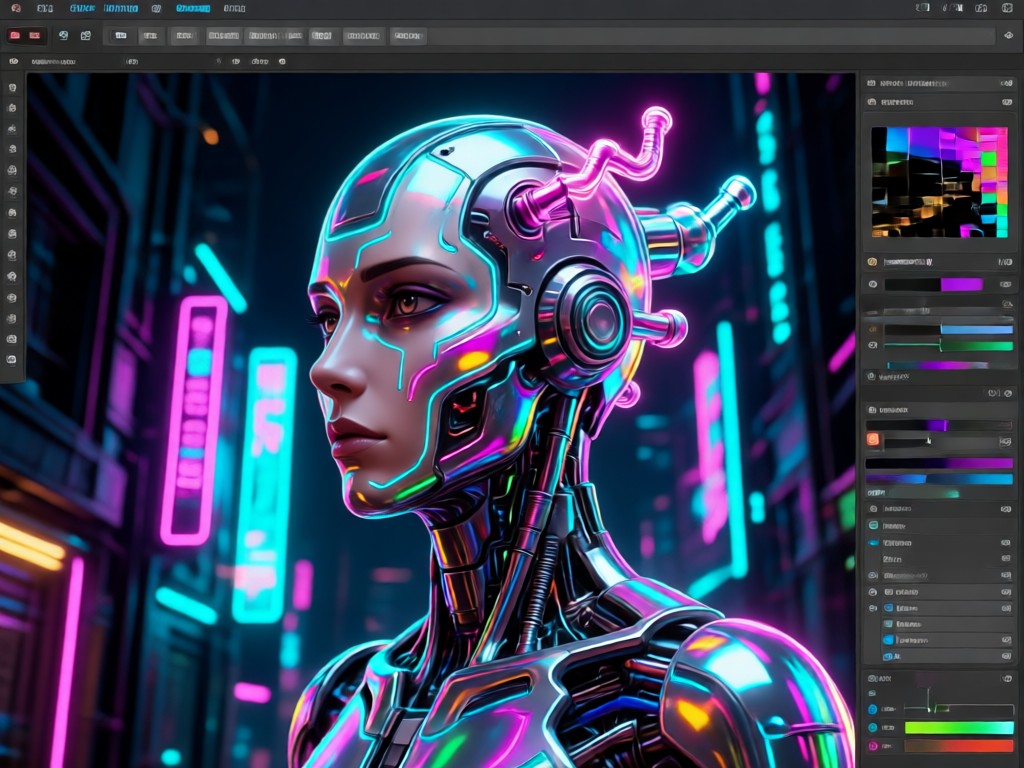Toggle visibility icon on the bottom layer row
1024x768 pixels.
pyautogui.click(x=1006, y=656)
